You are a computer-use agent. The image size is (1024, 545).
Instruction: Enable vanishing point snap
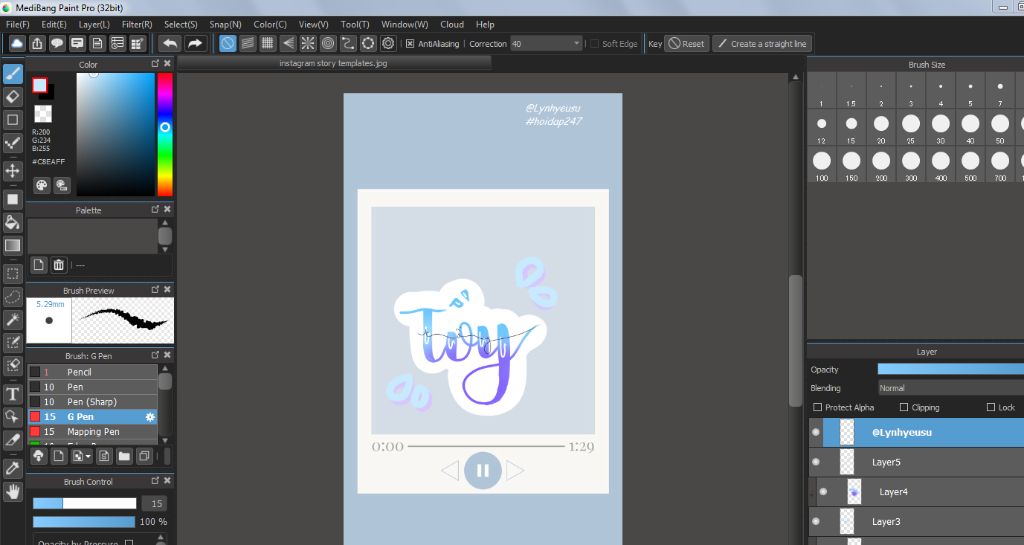click(288, 44)
